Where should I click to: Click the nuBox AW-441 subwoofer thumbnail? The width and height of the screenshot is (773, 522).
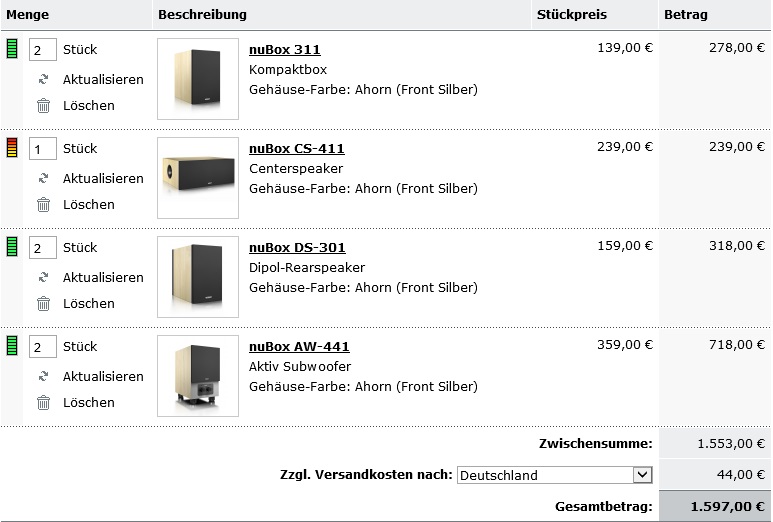tap(198, 376)
